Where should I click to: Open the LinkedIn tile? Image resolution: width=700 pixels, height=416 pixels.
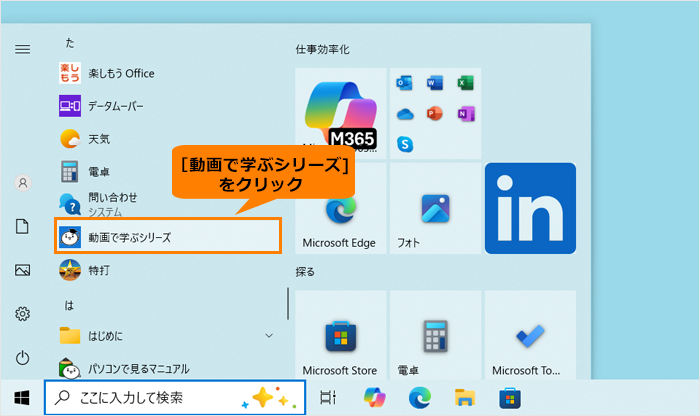(530, 208)
